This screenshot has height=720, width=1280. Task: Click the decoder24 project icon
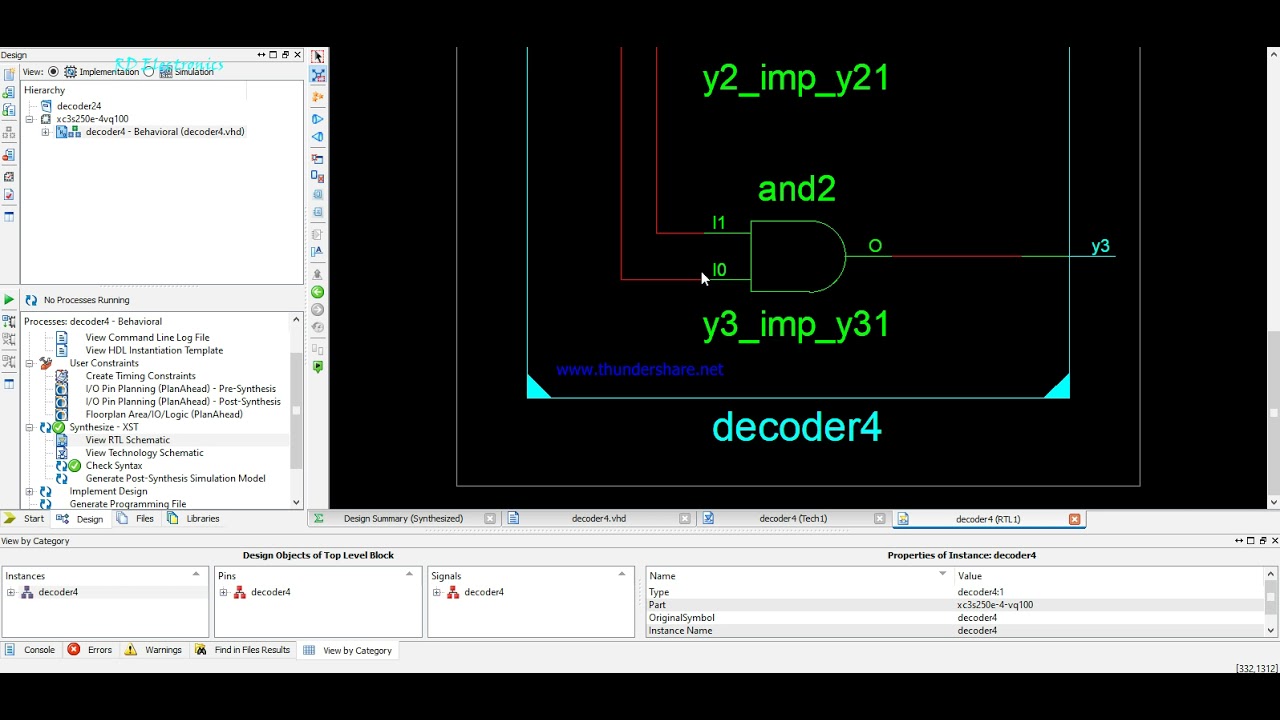tap(46, 106)
